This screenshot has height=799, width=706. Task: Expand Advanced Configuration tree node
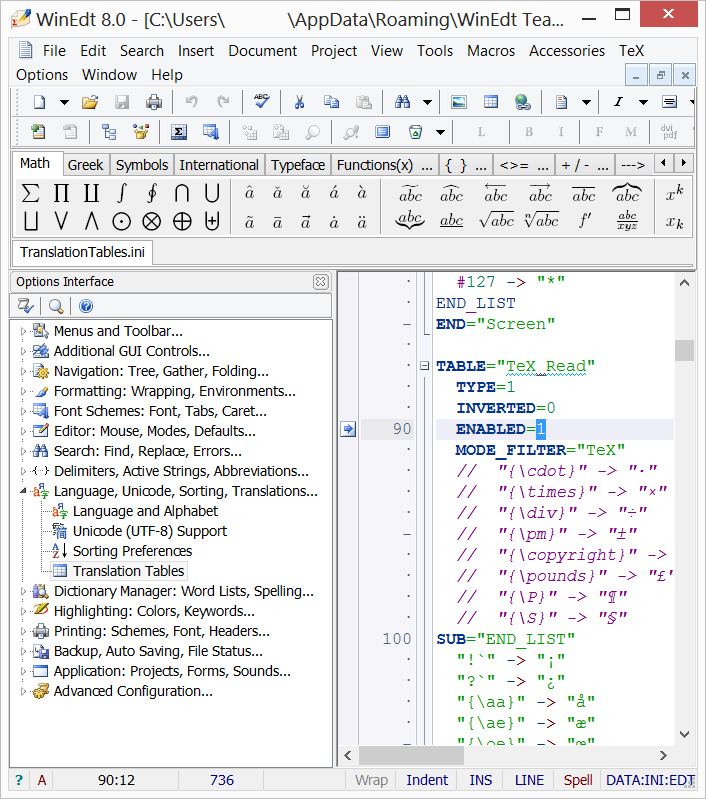[x=23, y=691]
